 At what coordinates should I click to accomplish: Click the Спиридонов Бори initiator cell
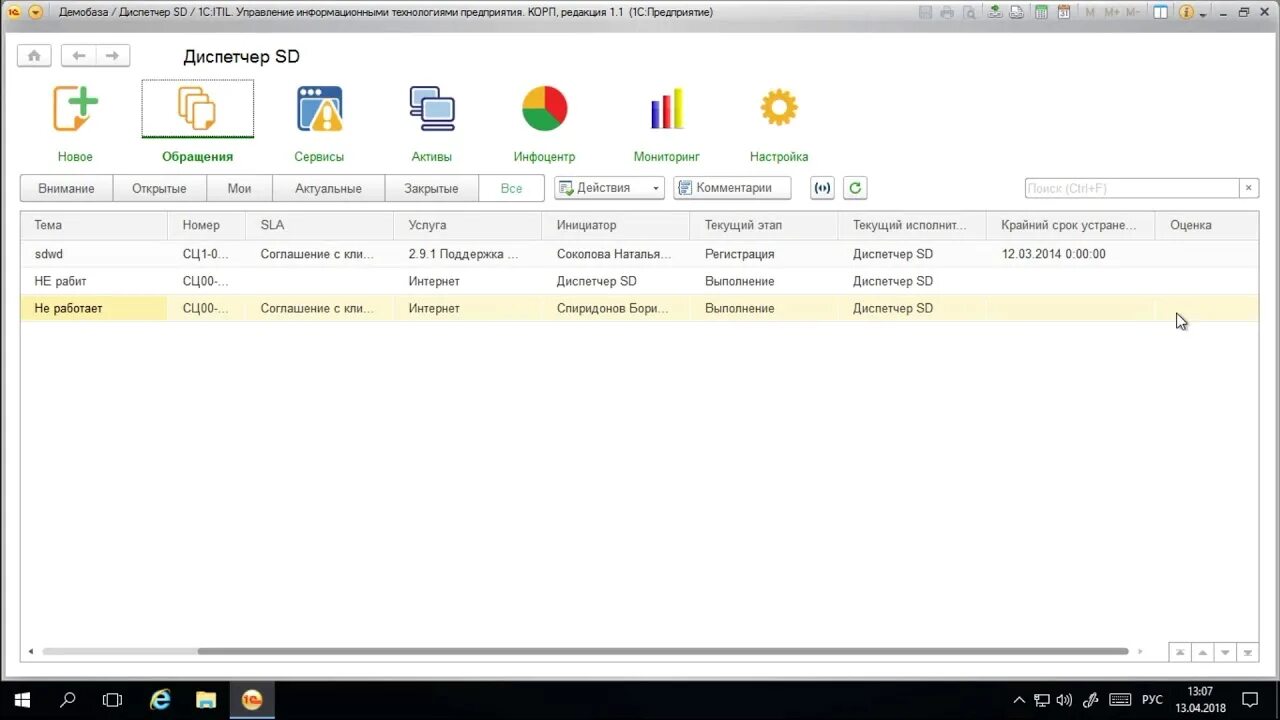(x=615, y=308)
